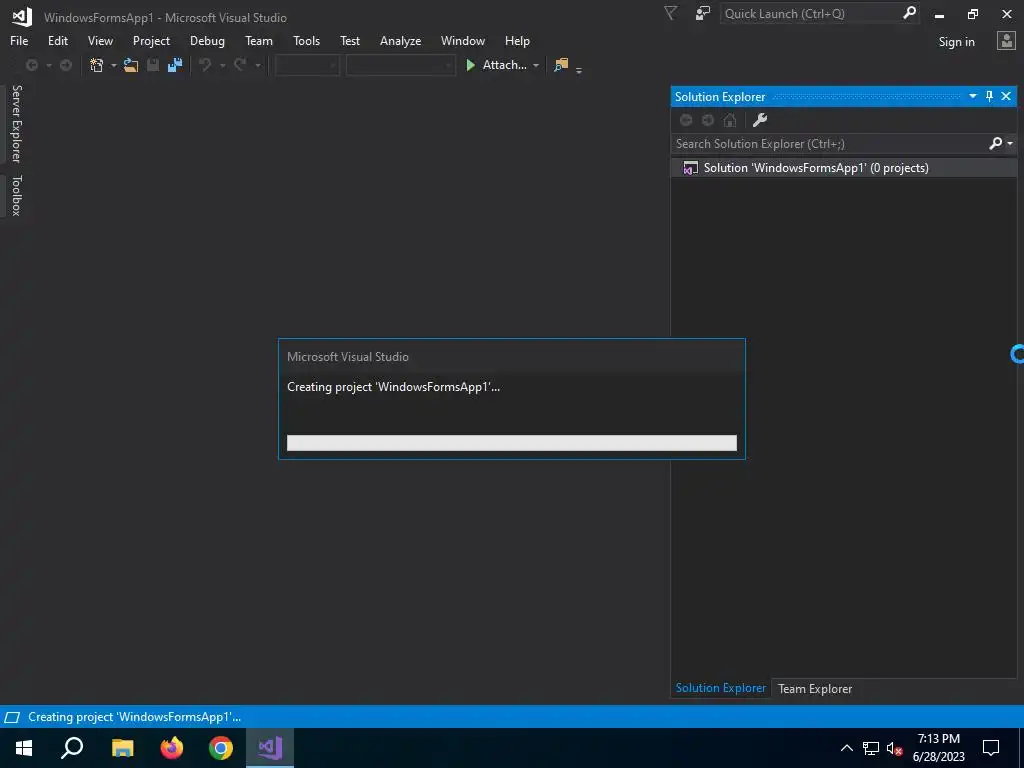Open the Help menu

click(517, 40)
